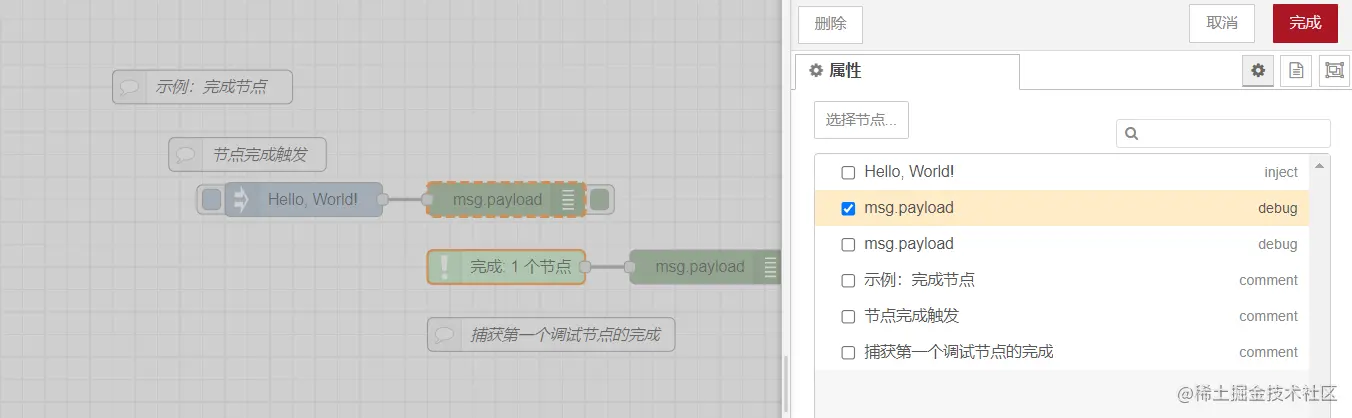Click the exclamation icon on complete node
Viewport: 1352px width, 418px height.
tap(442, 267)
